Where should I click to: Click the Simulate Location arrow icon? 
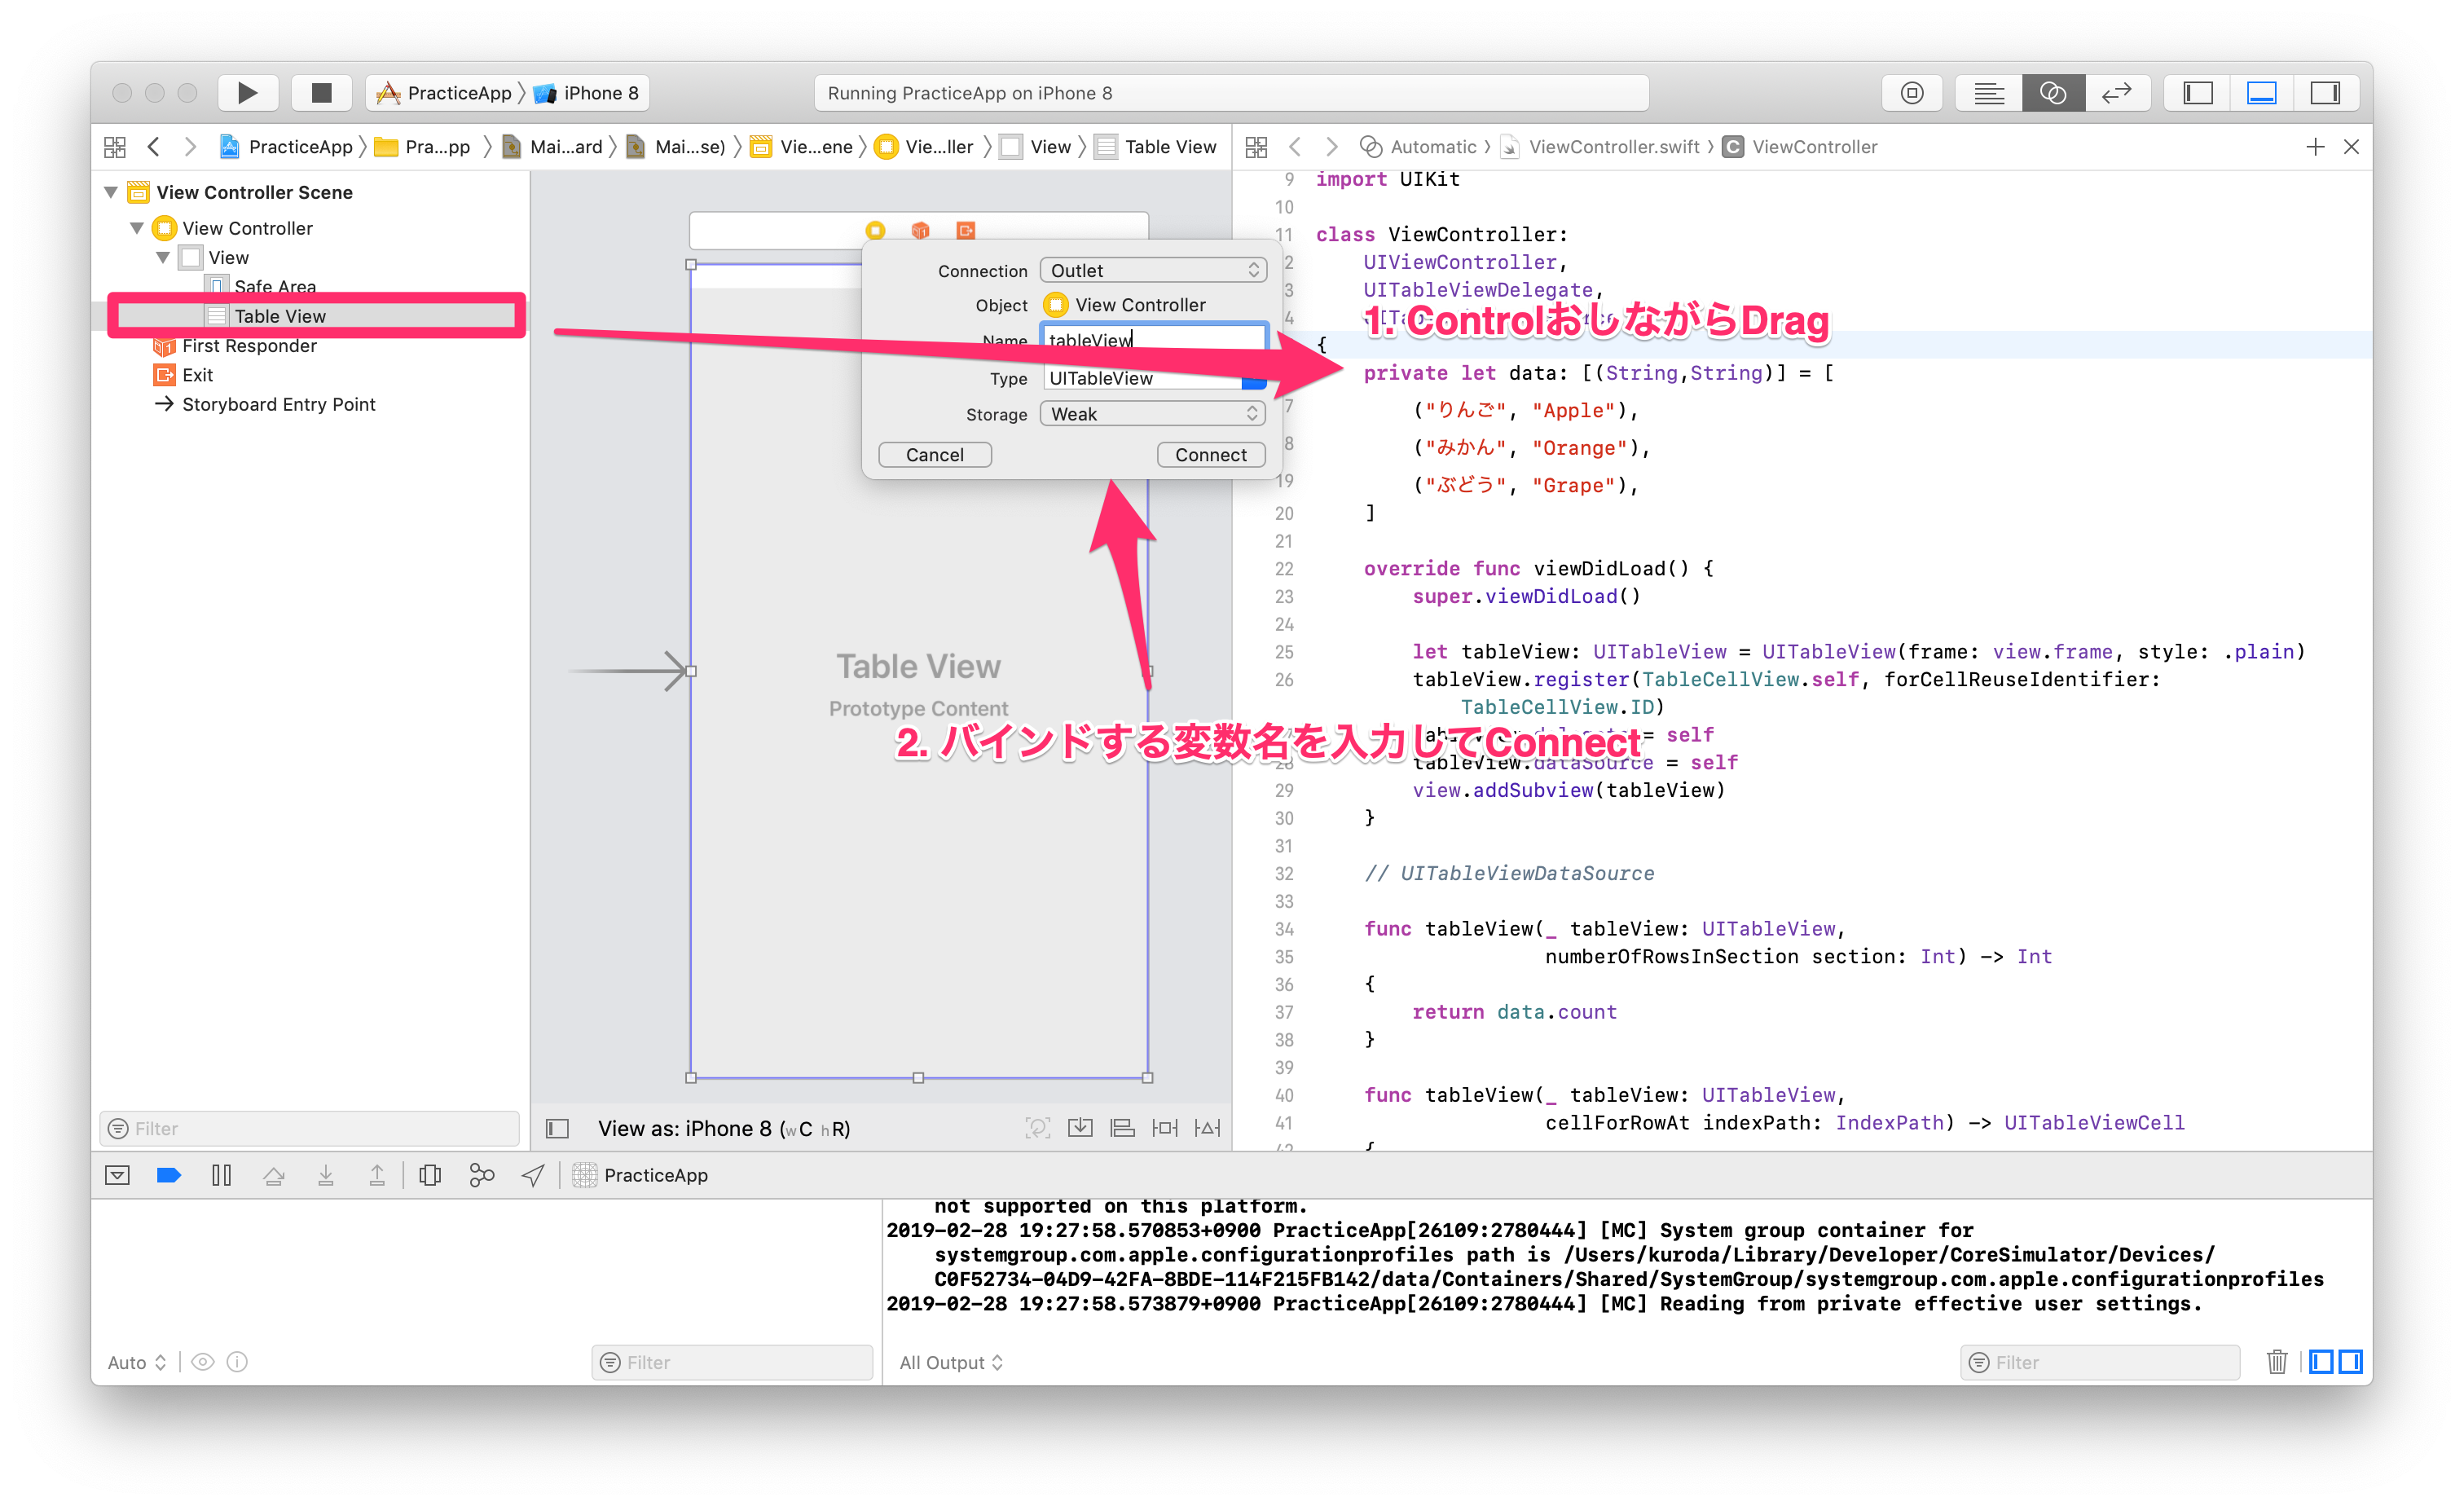click(x=533, y=1175)
